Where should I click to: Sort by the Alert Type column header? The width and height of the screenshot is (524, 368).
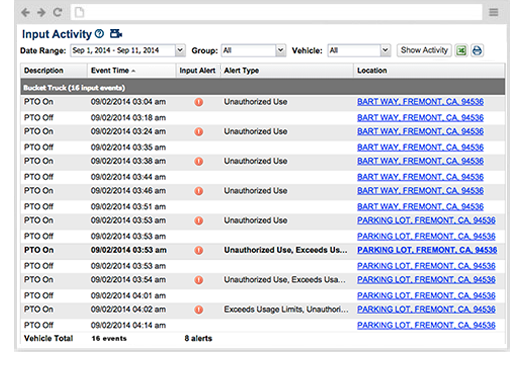tap(287, 71)
